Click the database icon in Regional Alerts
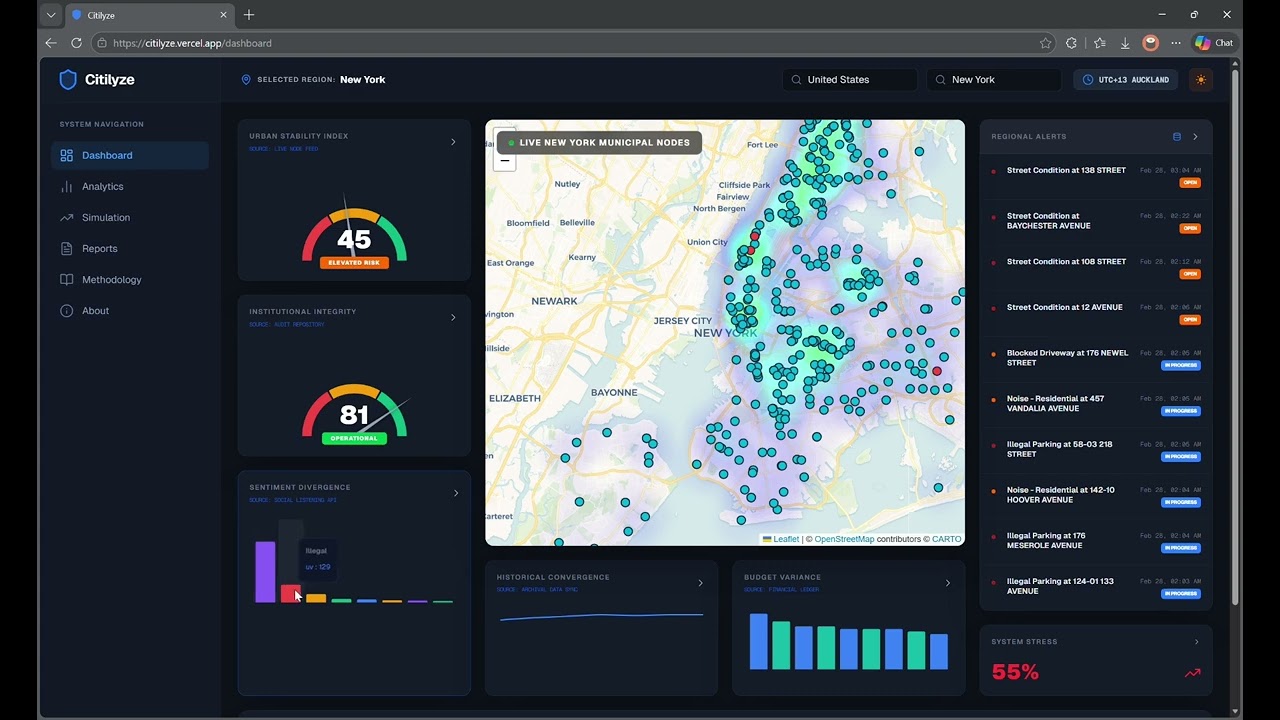Image resolution: width=1280 pixels, height=720 pixels. click(x=1177, y=137)
